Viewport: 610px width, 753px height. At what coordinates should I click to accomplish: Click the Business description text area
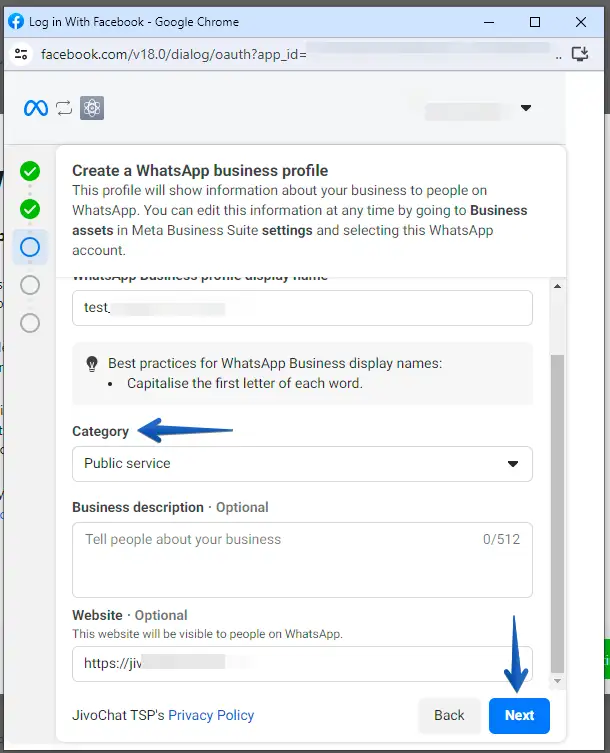[x=302, y=559]
